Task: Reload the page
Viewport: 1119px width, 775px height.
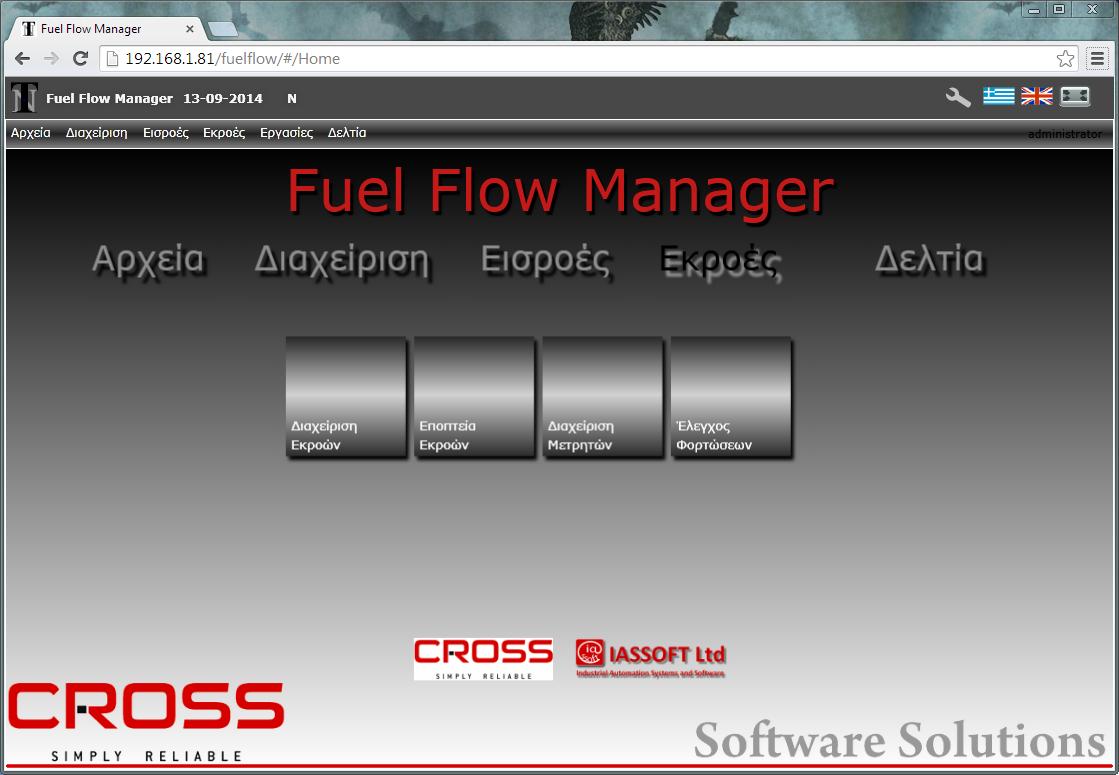Action: (81, 59)
